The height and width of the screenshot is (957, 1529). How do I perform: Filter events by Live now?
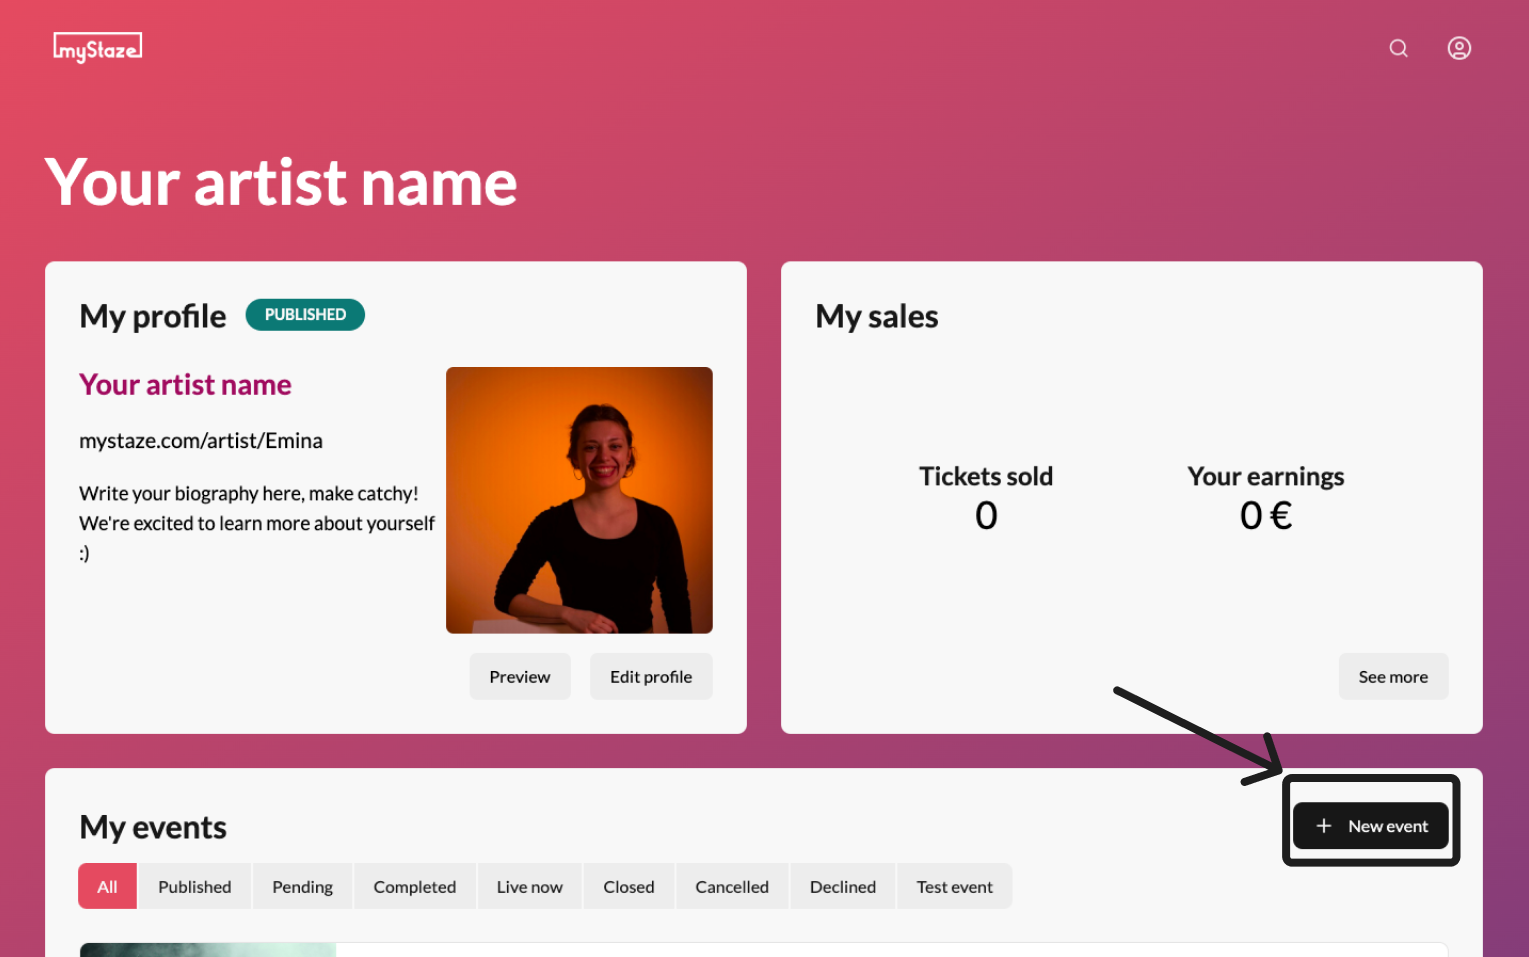[x=530, y=887]
